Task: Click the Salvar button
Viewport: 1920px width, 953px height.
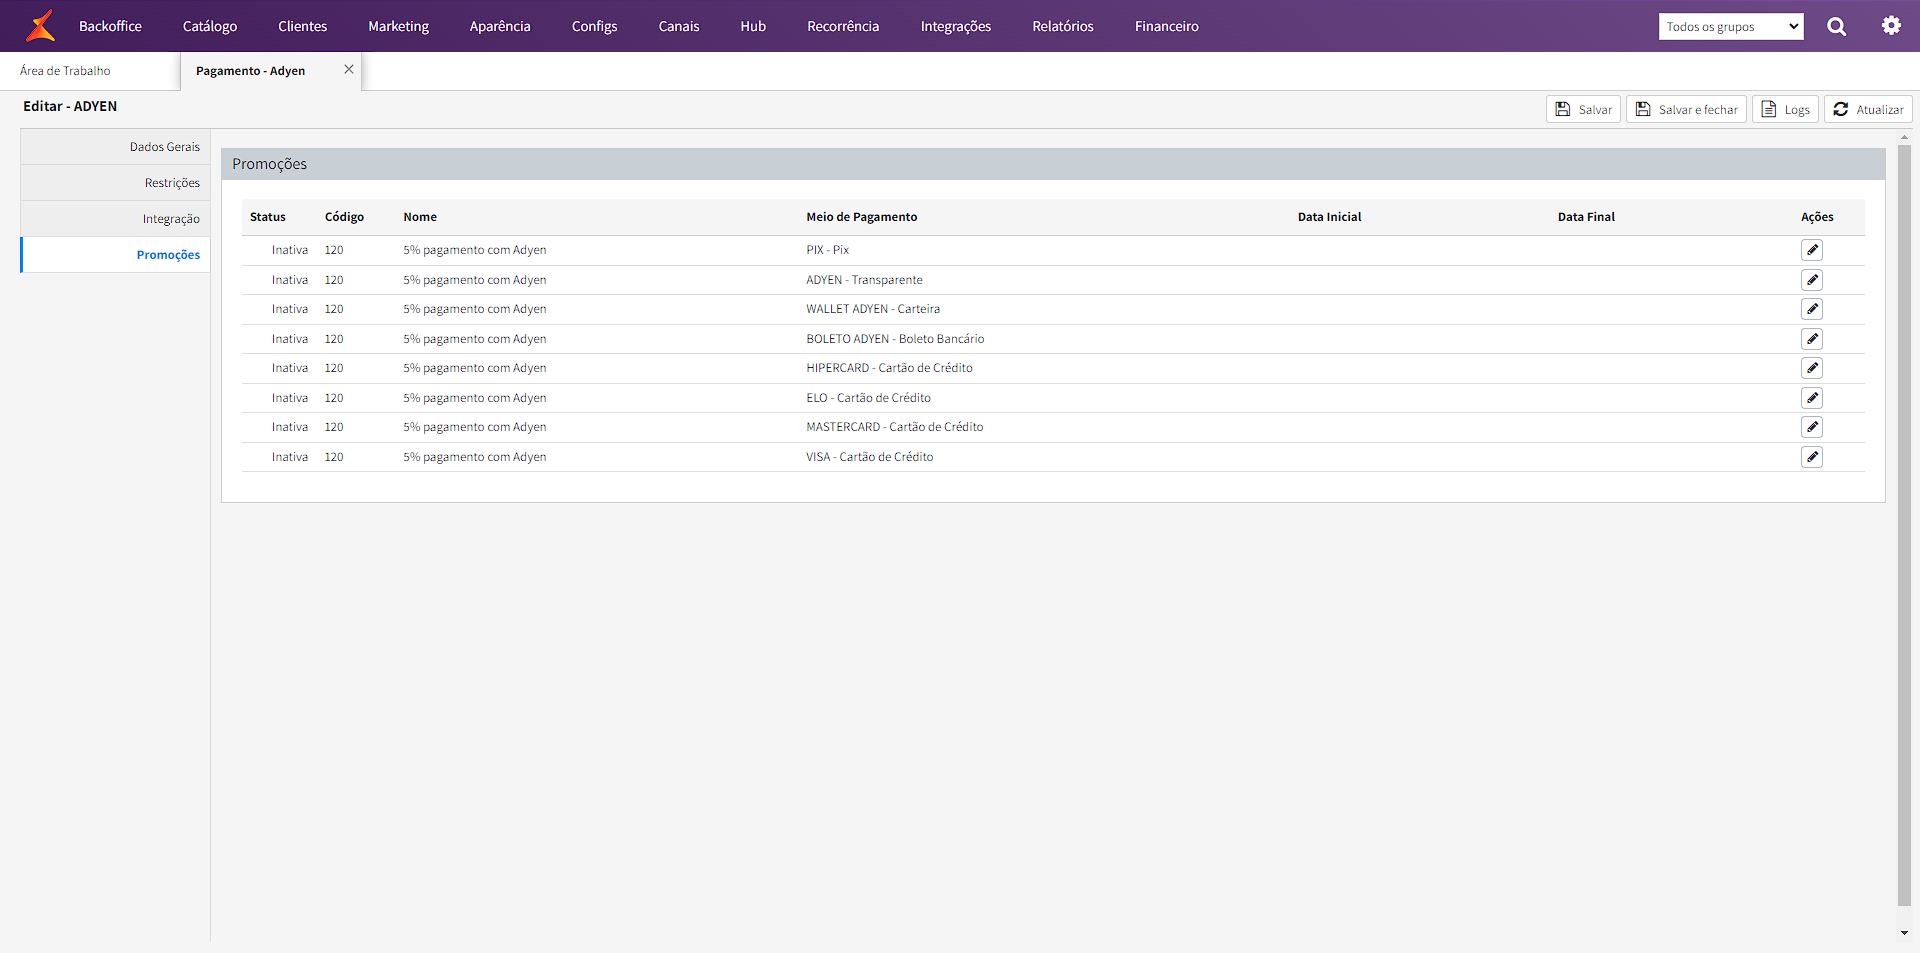Action: [x=1583, y=109]
